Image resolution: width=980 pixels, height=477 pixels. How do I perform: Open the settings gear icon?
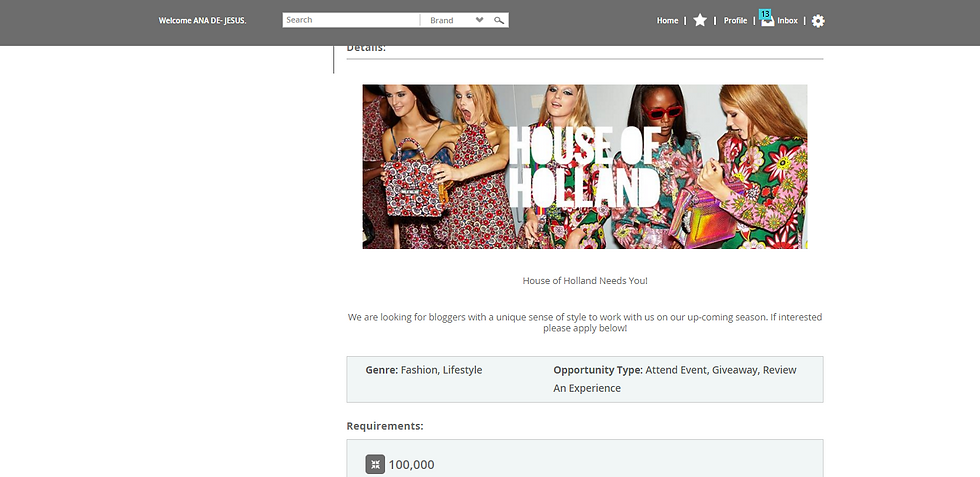tap(818, 21)
